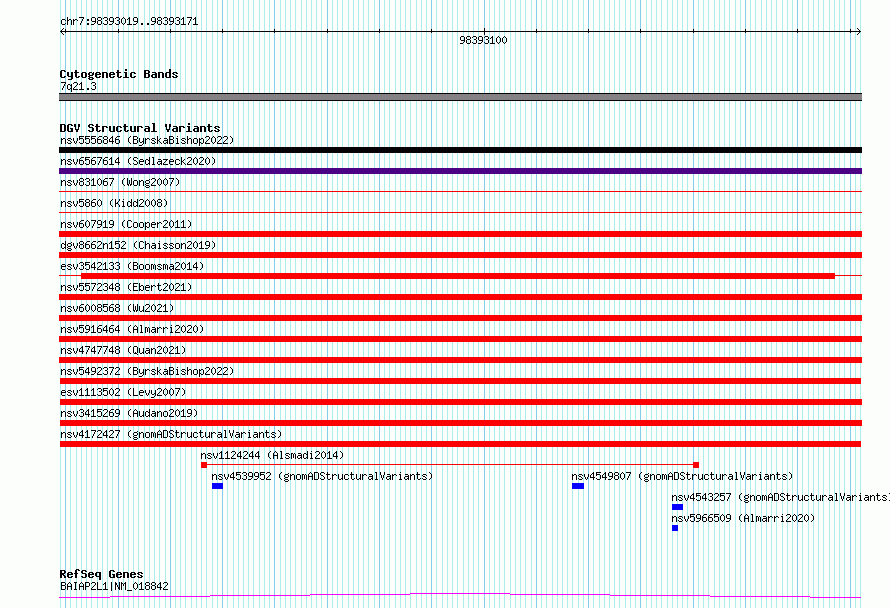Select variant nsv4543257 (gnomADStructuralVariants) label
The width and height of the screenshot is (890, 608).
[780, 497]
